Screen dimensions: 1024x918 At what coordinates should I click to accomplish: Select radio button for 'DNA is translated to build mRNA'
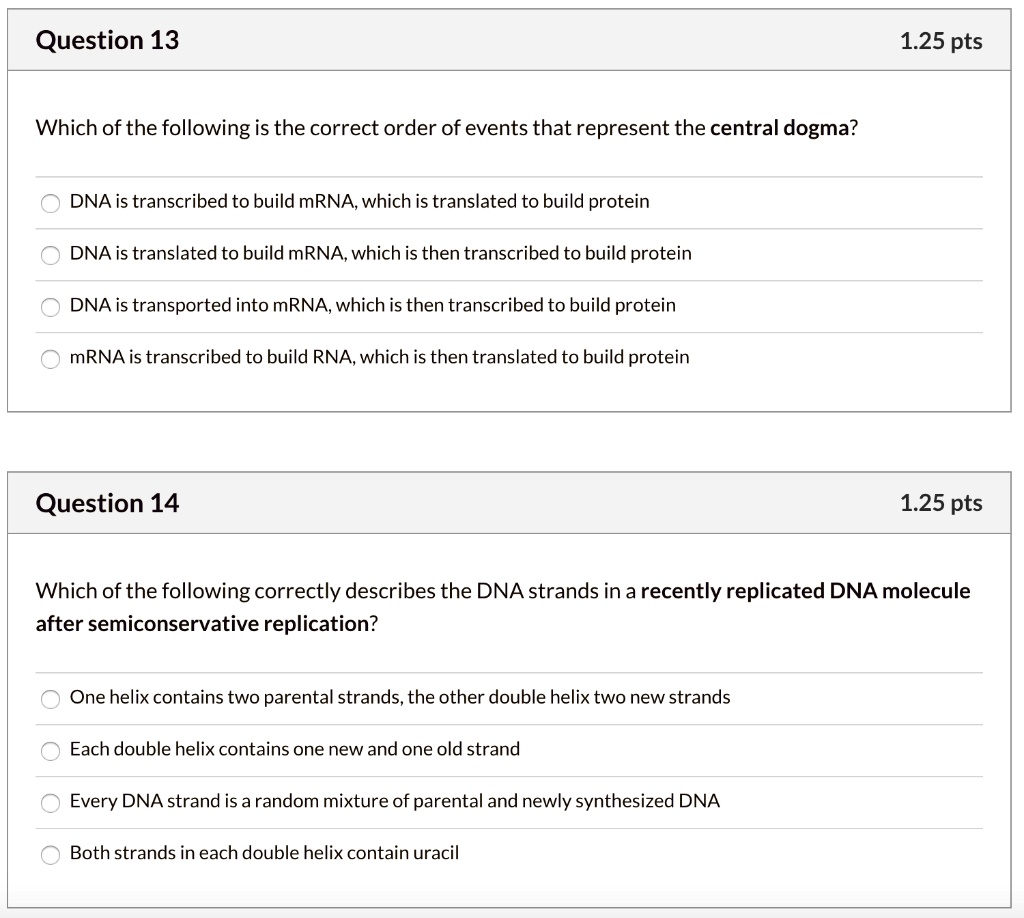pyautogui.click(x=50, y=255)
